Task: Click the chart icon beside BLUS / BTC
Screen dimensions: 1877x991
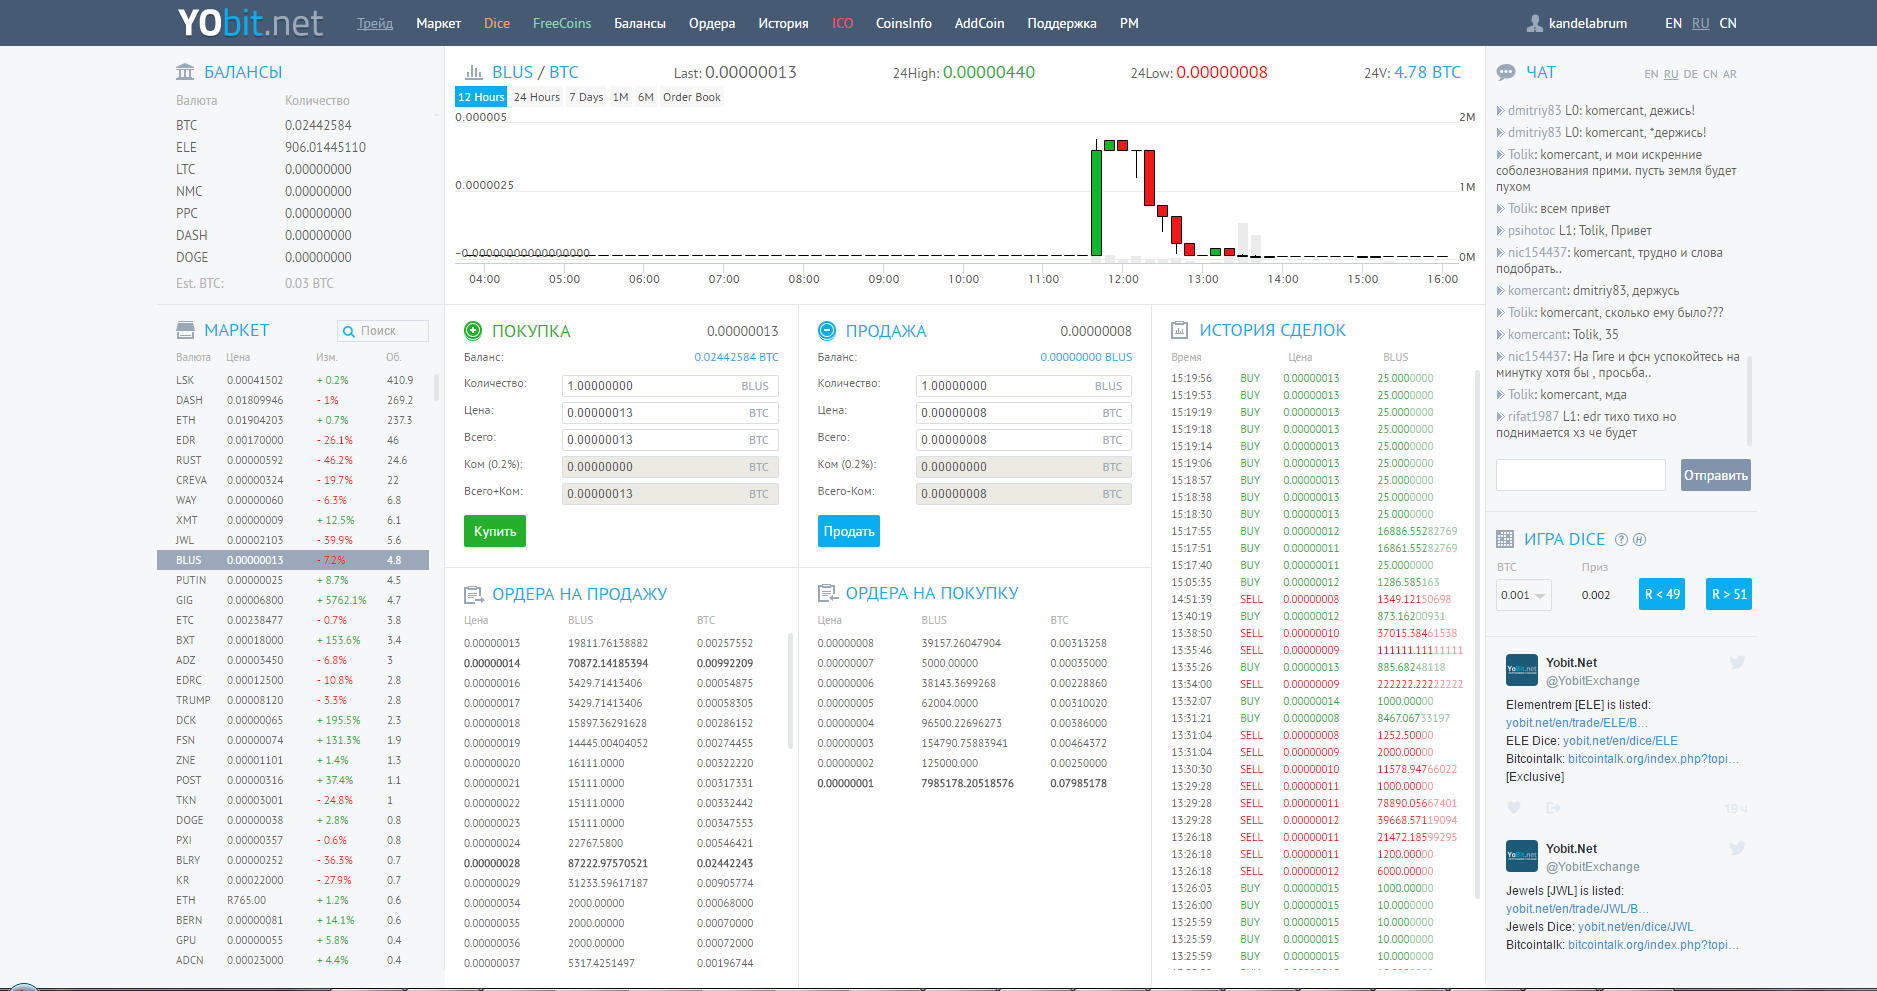Action: coord(474,72)
